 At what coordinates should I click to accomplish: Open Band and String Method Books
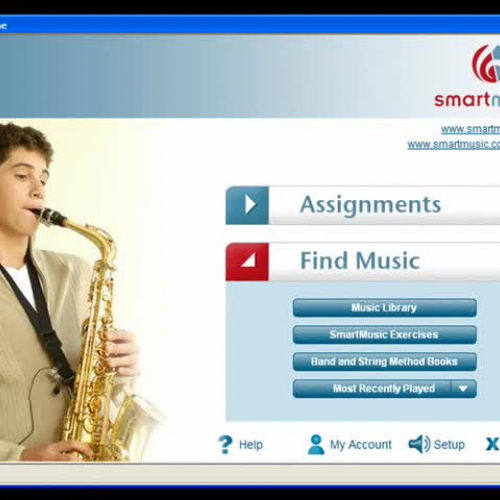coord(385,362)
